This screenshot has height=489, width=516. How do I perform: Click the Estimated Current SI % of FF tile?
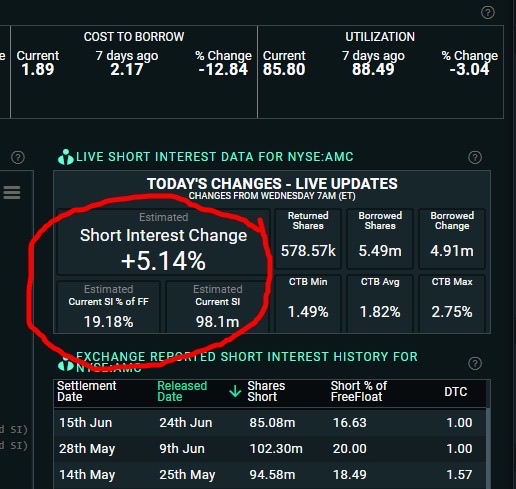(x=109, y=307)
